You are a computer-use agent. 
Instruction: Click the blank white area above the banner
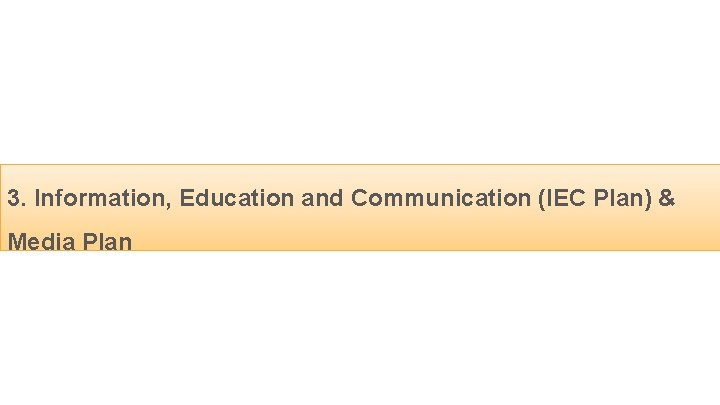(x=360, y=82)
